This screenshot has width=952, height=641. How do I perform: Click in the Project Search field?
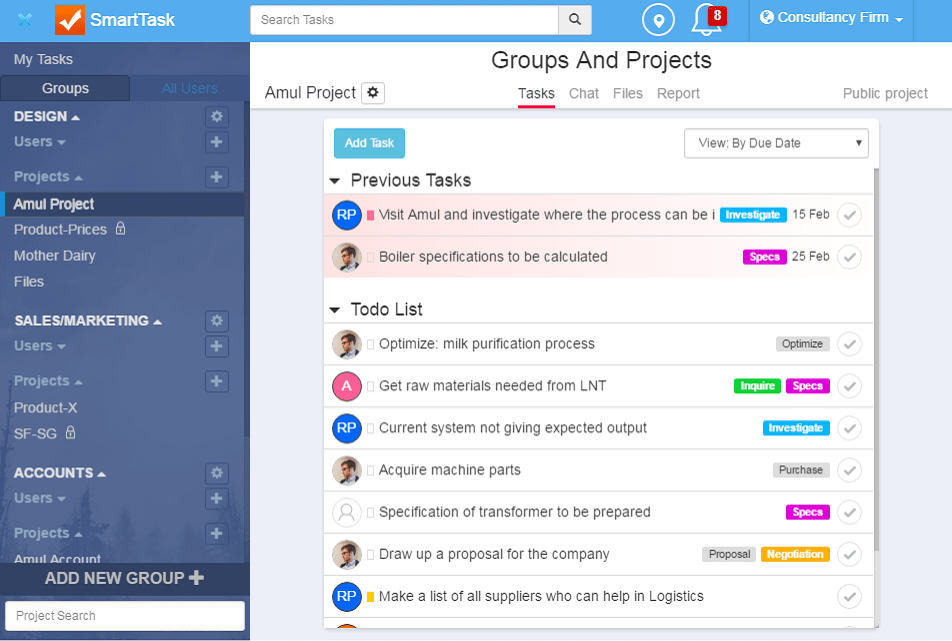pyautogui.click(x=124, y=616)
